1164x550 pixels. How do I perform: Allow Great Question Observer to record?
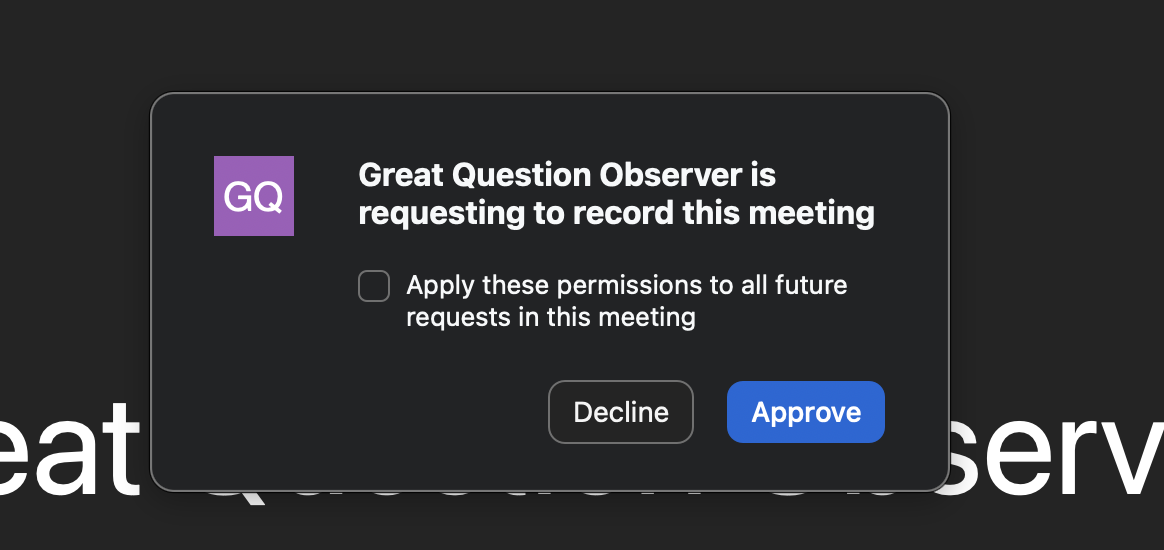tap(806, 412)
